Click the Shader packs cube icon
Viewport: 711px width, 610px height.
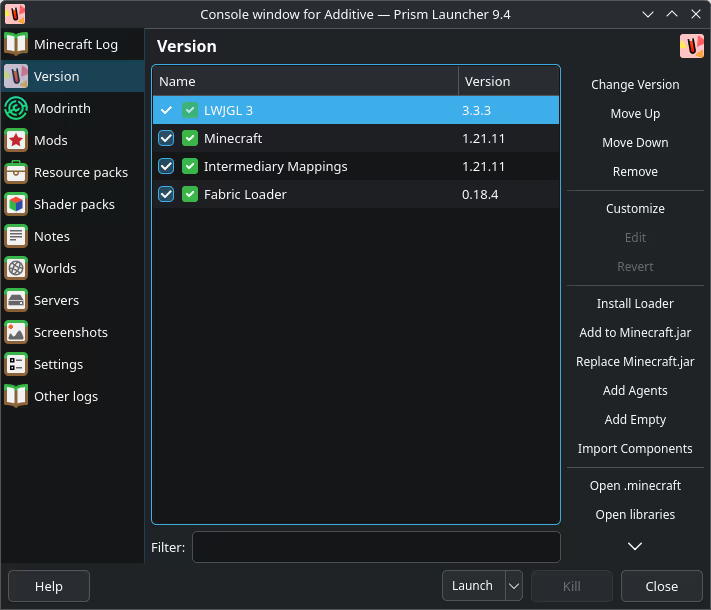[x=16, y=204]
